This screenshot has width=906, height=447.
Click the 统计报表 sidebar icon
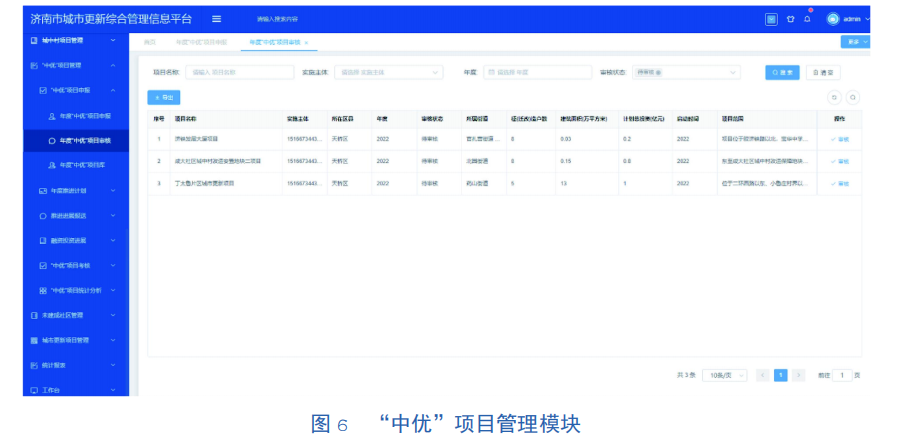[x=34, y=366]
